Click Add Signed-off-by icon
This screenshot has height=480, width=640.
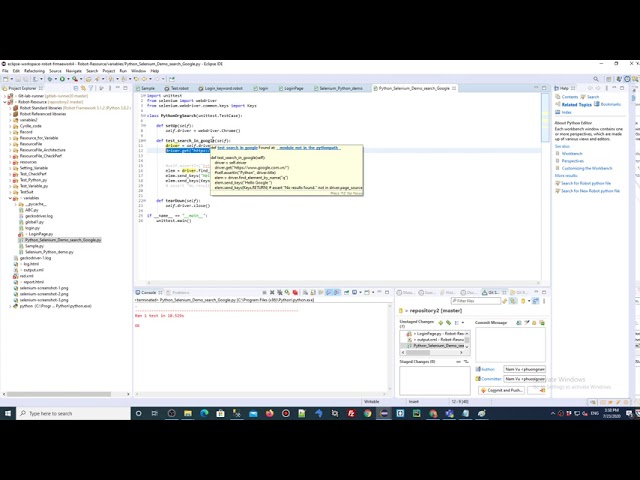(527, 323)
